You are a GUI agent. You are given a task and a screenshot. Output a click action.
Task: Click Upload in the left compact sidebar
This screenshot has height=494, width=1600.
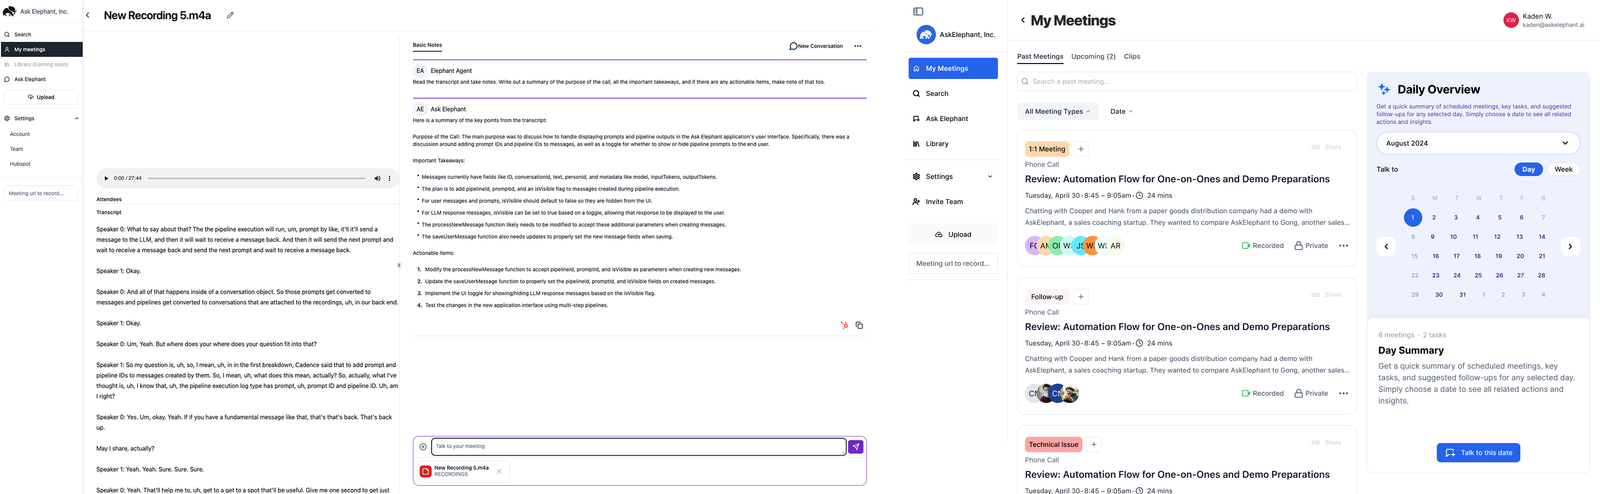click(41, 97)
